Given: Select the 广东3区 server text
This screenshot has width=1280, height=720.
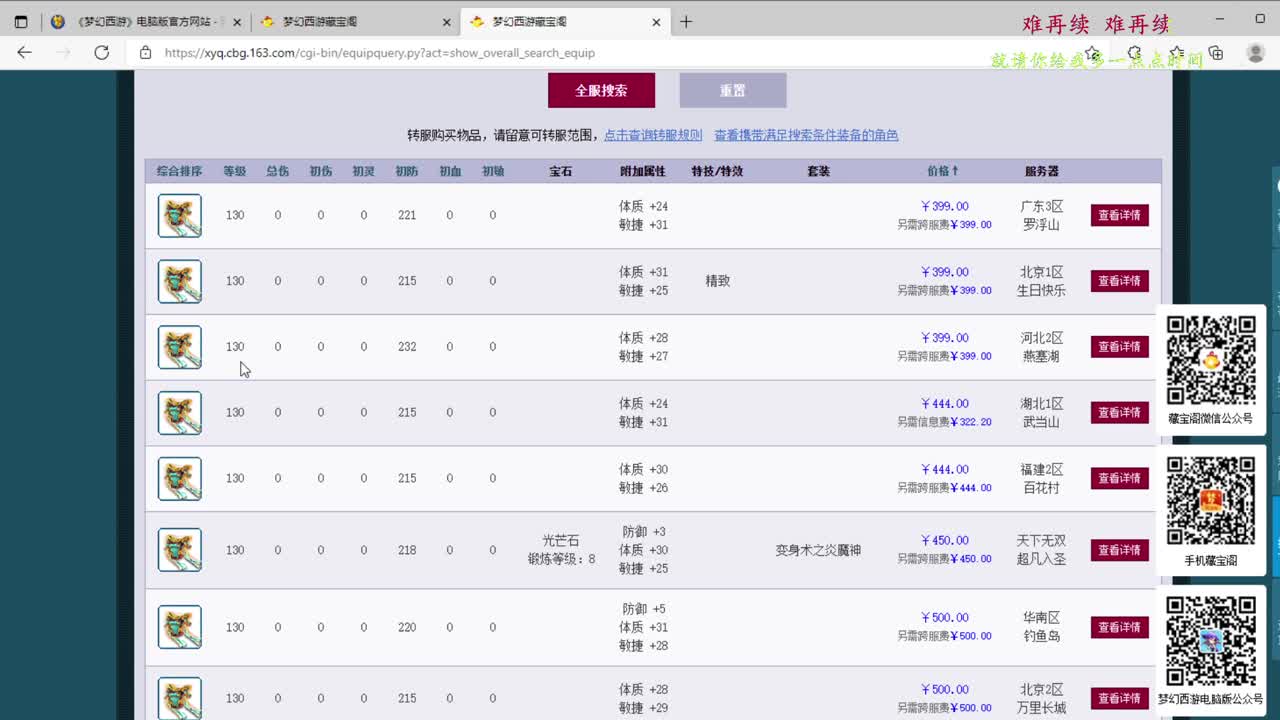Looking at the screenshot, I should (1041, 206).
